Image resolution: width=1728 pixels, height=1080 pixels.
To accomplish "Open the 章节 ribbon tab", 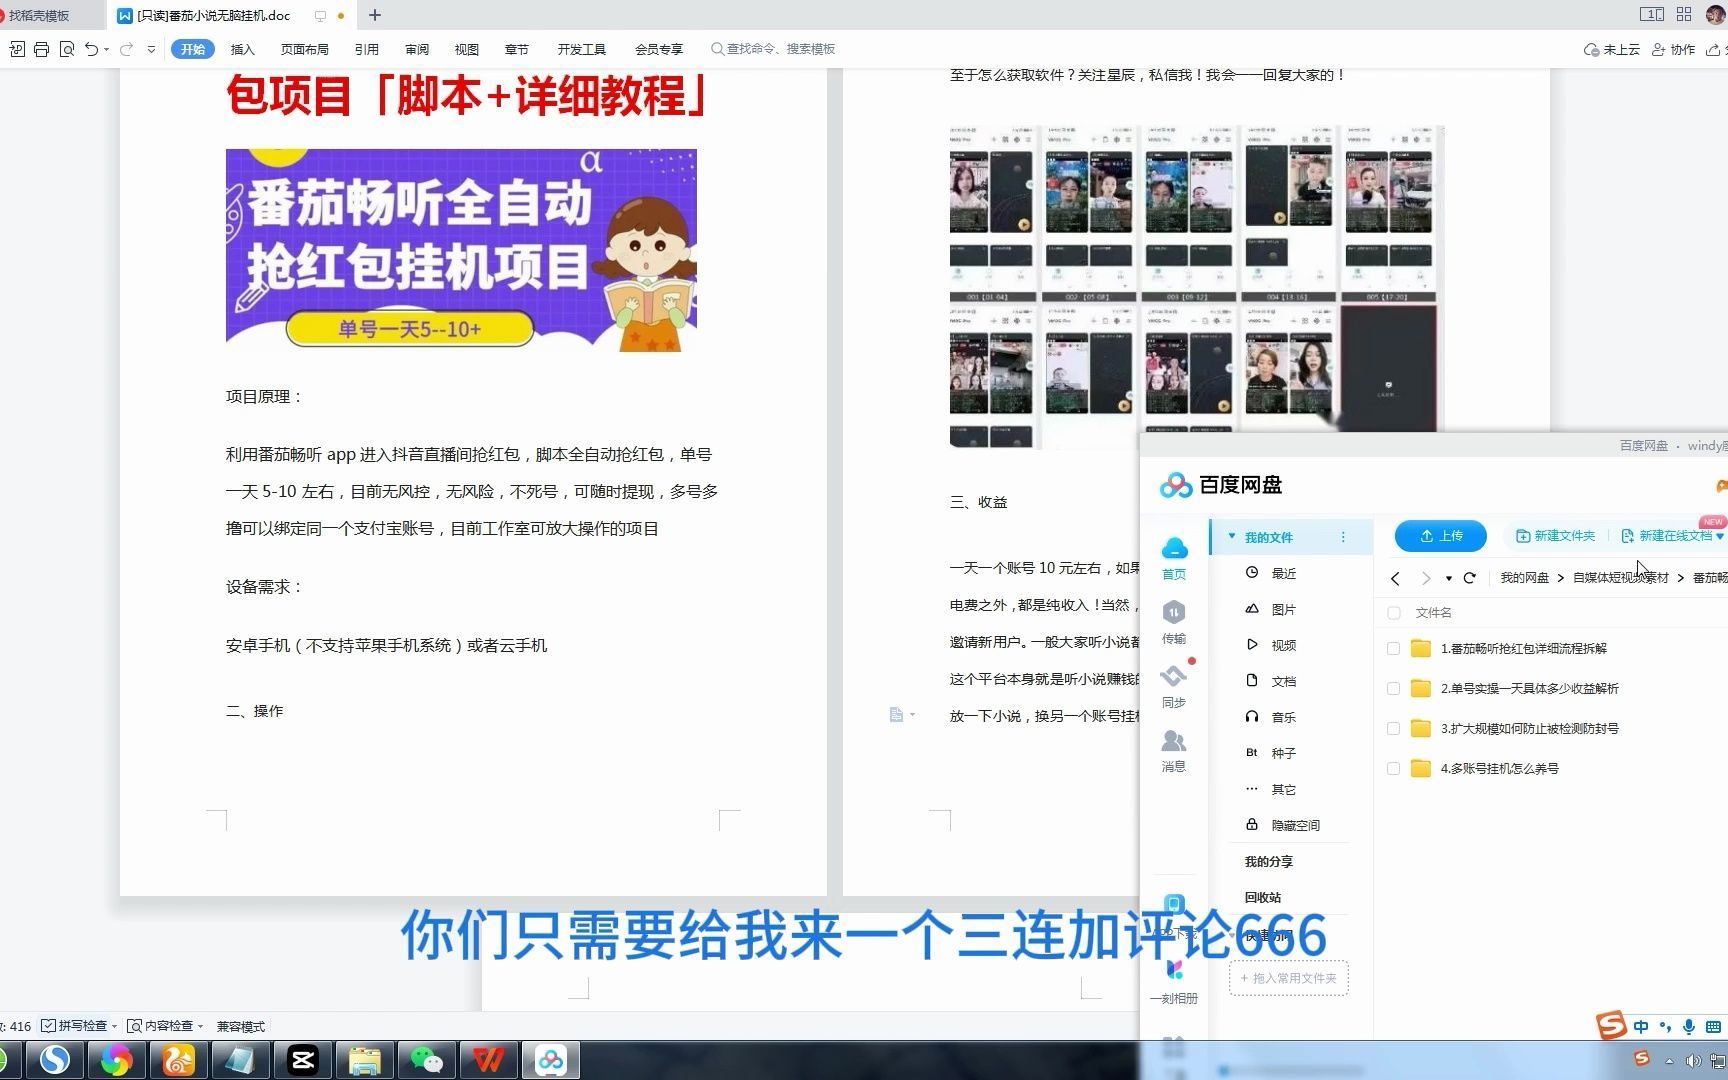I will click(x=516, y=49).
